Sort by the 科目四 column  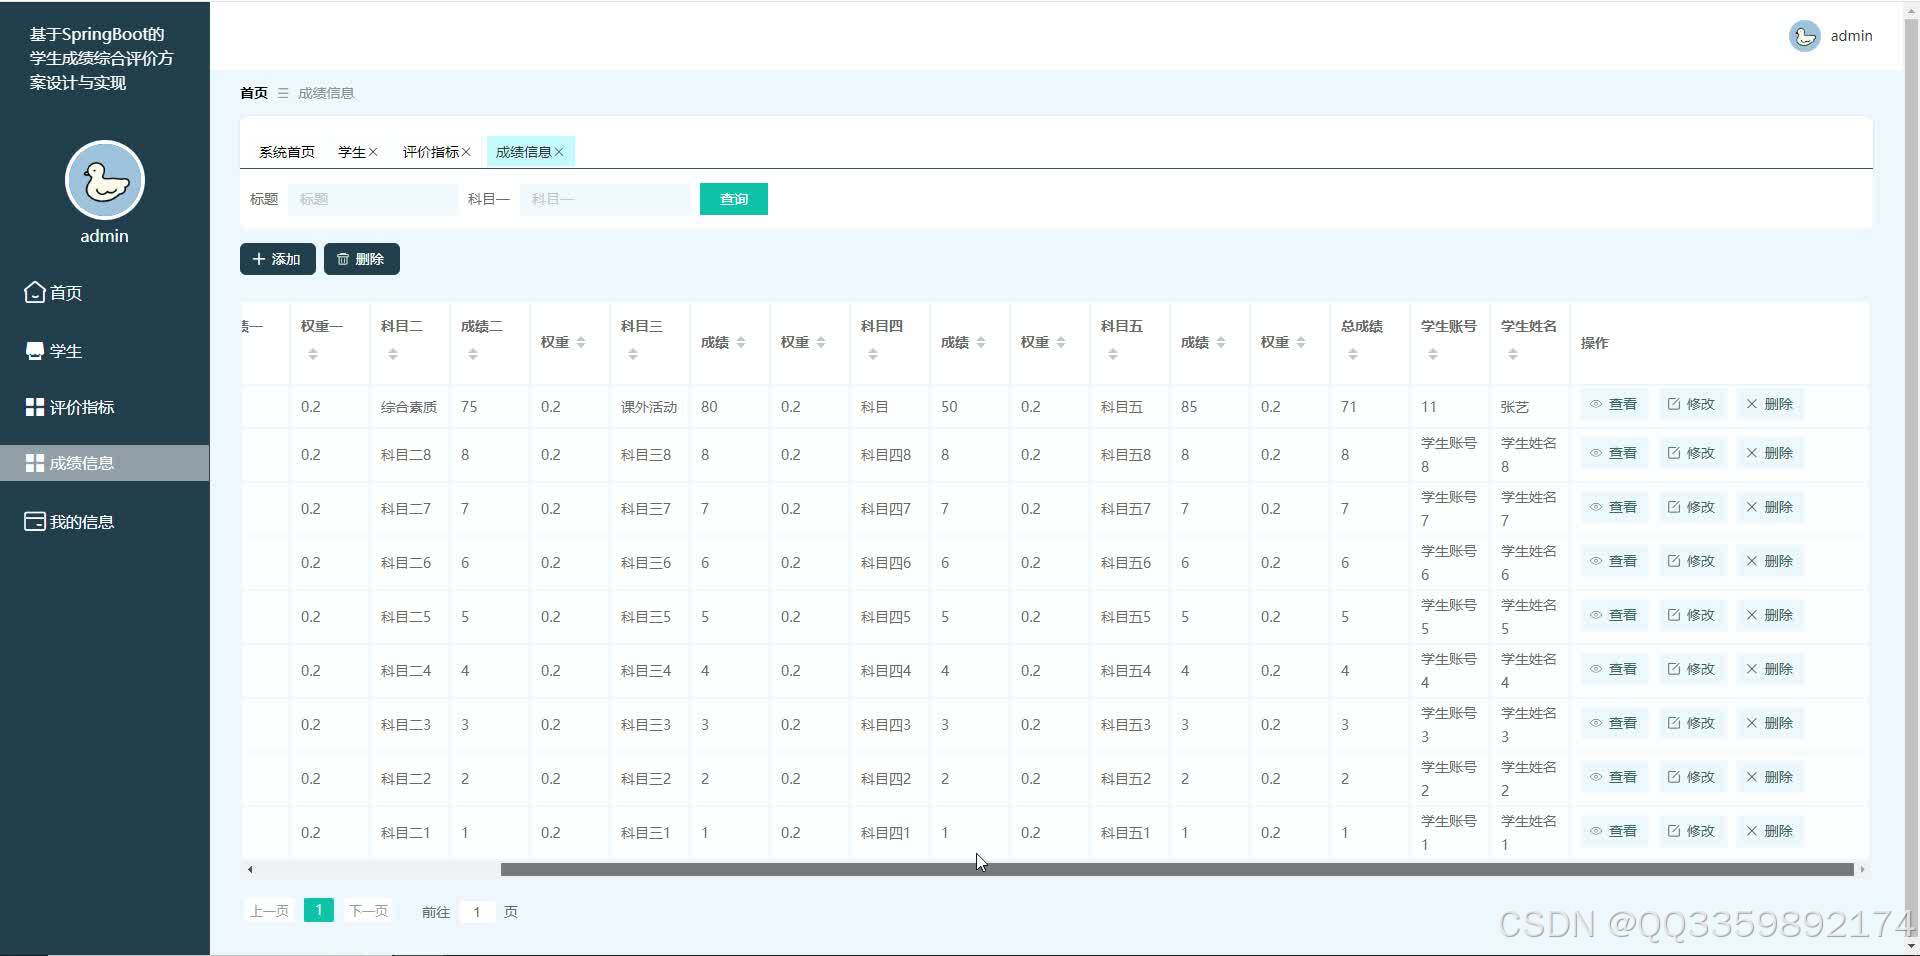[873, 354]
